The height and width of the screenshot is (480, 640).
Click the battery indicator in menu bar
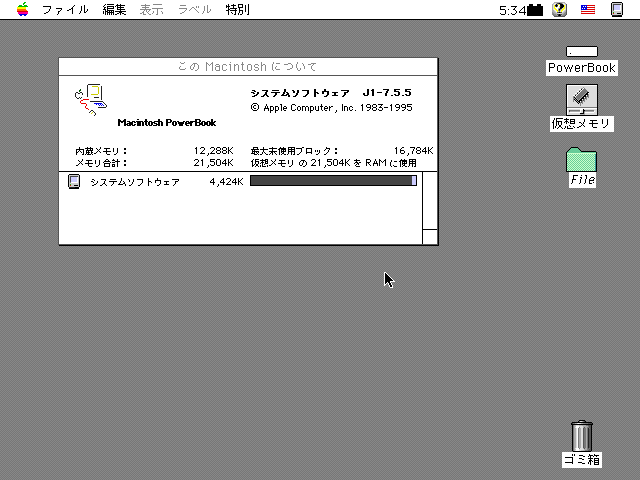click(x=535, y=10)
